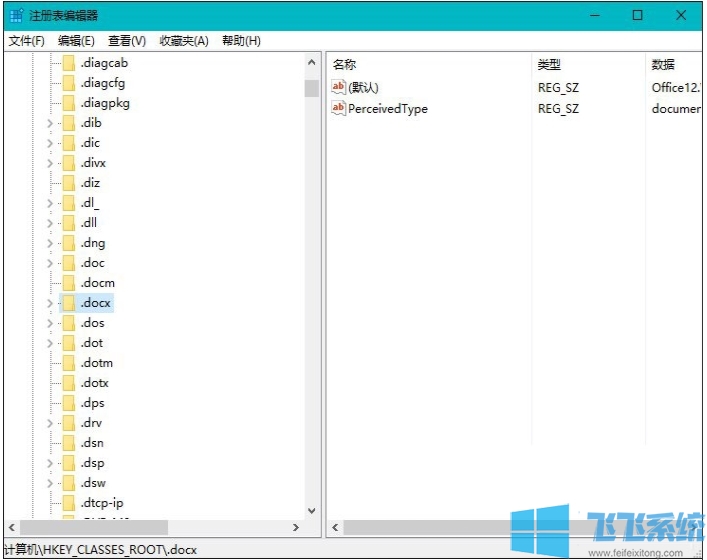The height and width of the screenshot is (560, 707).
Task: Expand the .drv tree node
Action: point(50,423)
